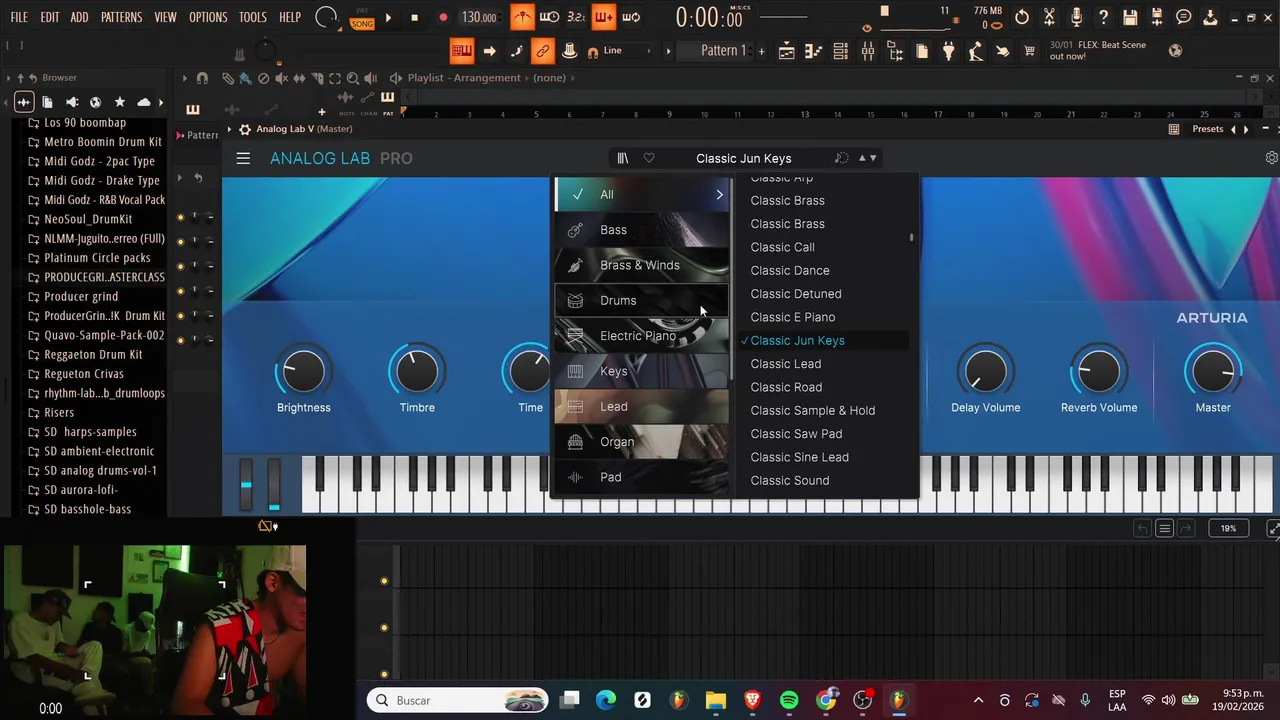The height and width of the screenshot is (720, 1280).
Task: Click the Reverb Volume knob
Action: (x=1099, y=371)
